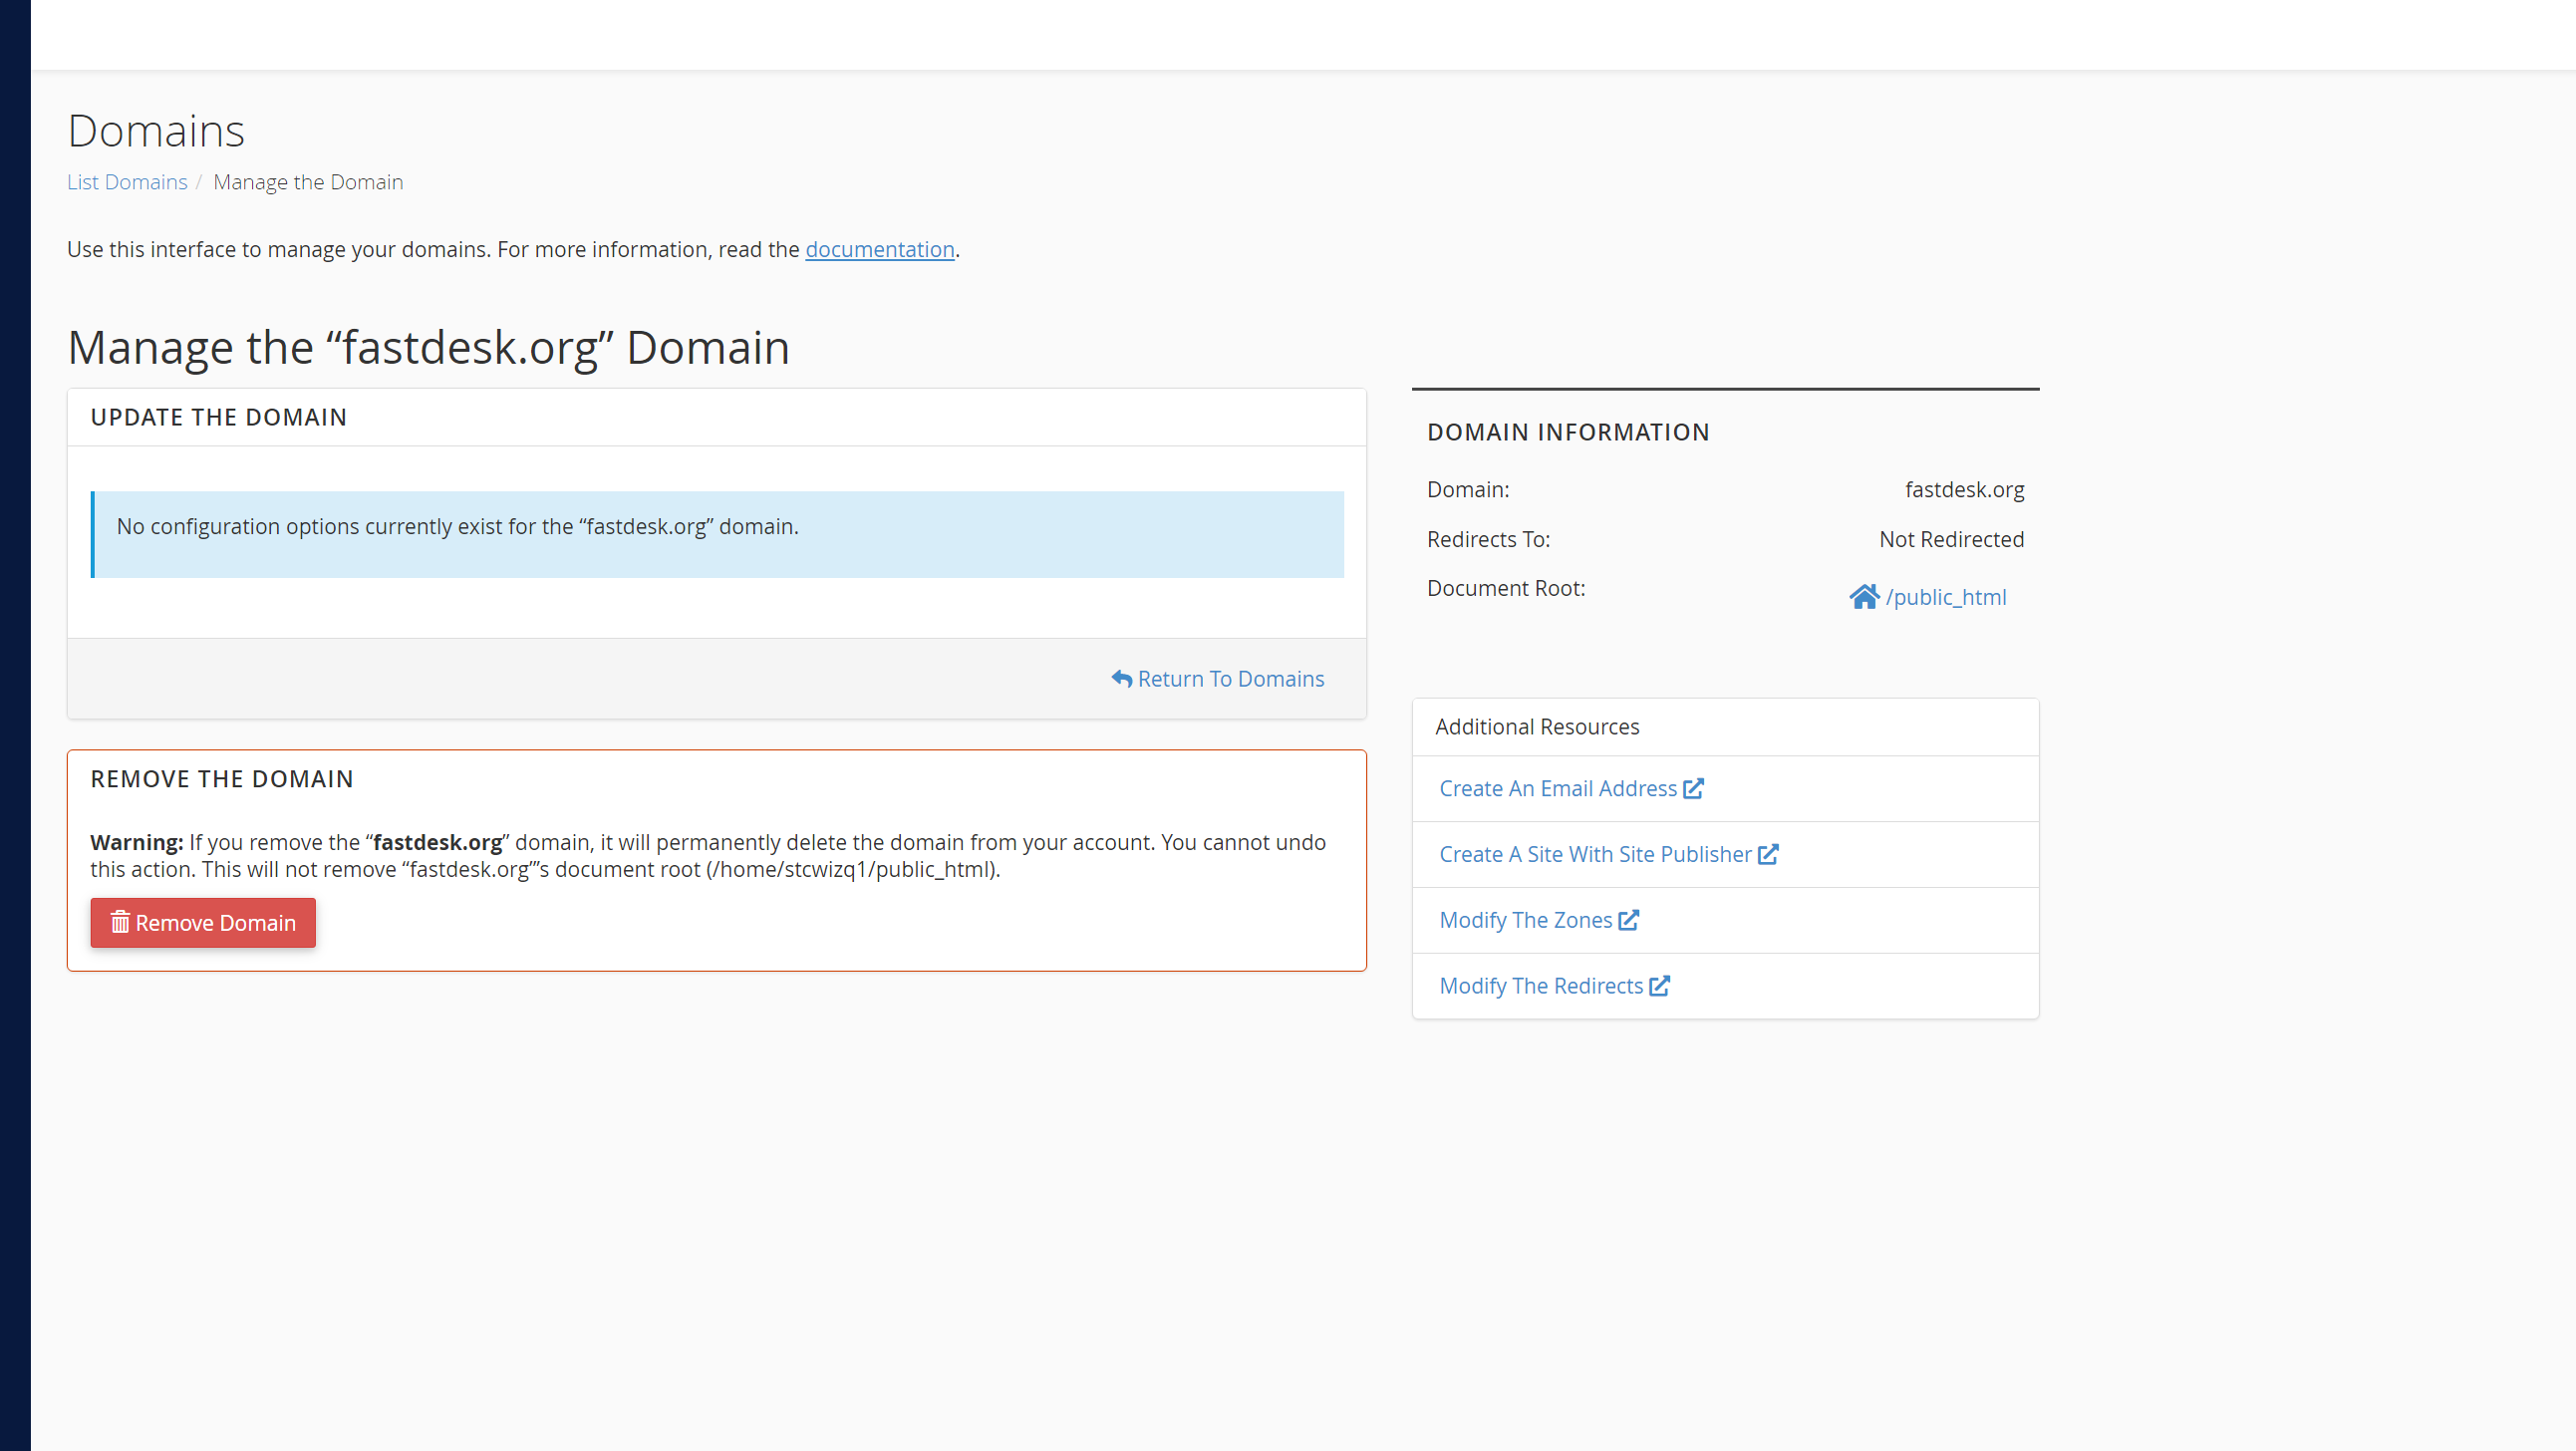2576x1451 pixels.
Task: Open the documentation link
Action: click(880, 249)
